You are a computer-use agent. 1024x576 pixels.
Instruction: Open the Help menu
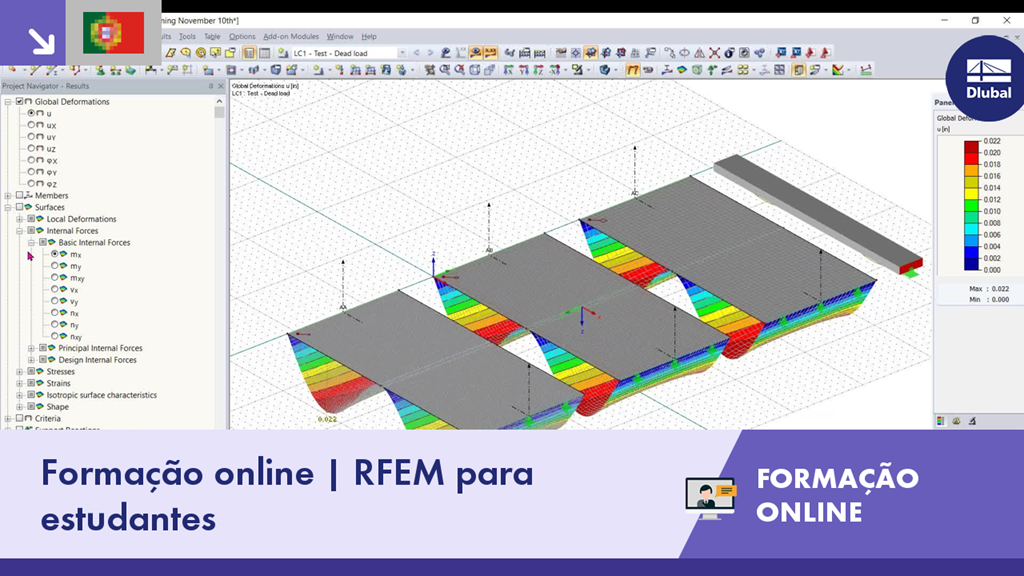click(x=369, y=37)
